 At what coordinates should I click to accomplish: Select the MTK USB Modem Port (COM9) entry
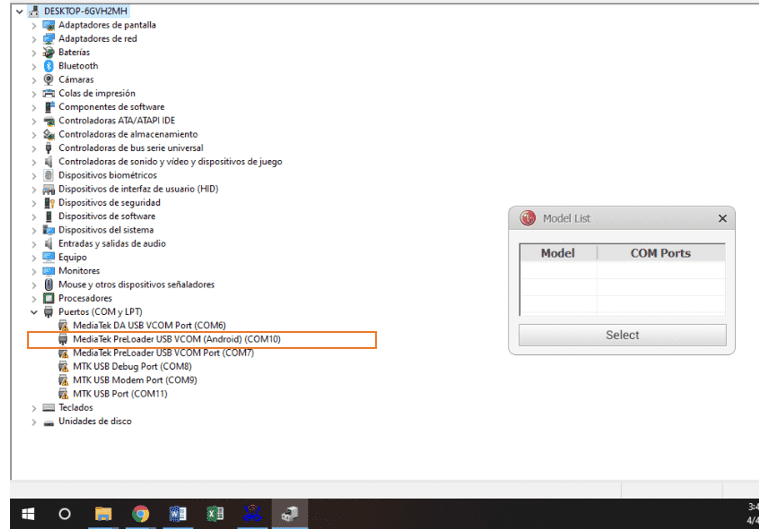tap(135, 380)
